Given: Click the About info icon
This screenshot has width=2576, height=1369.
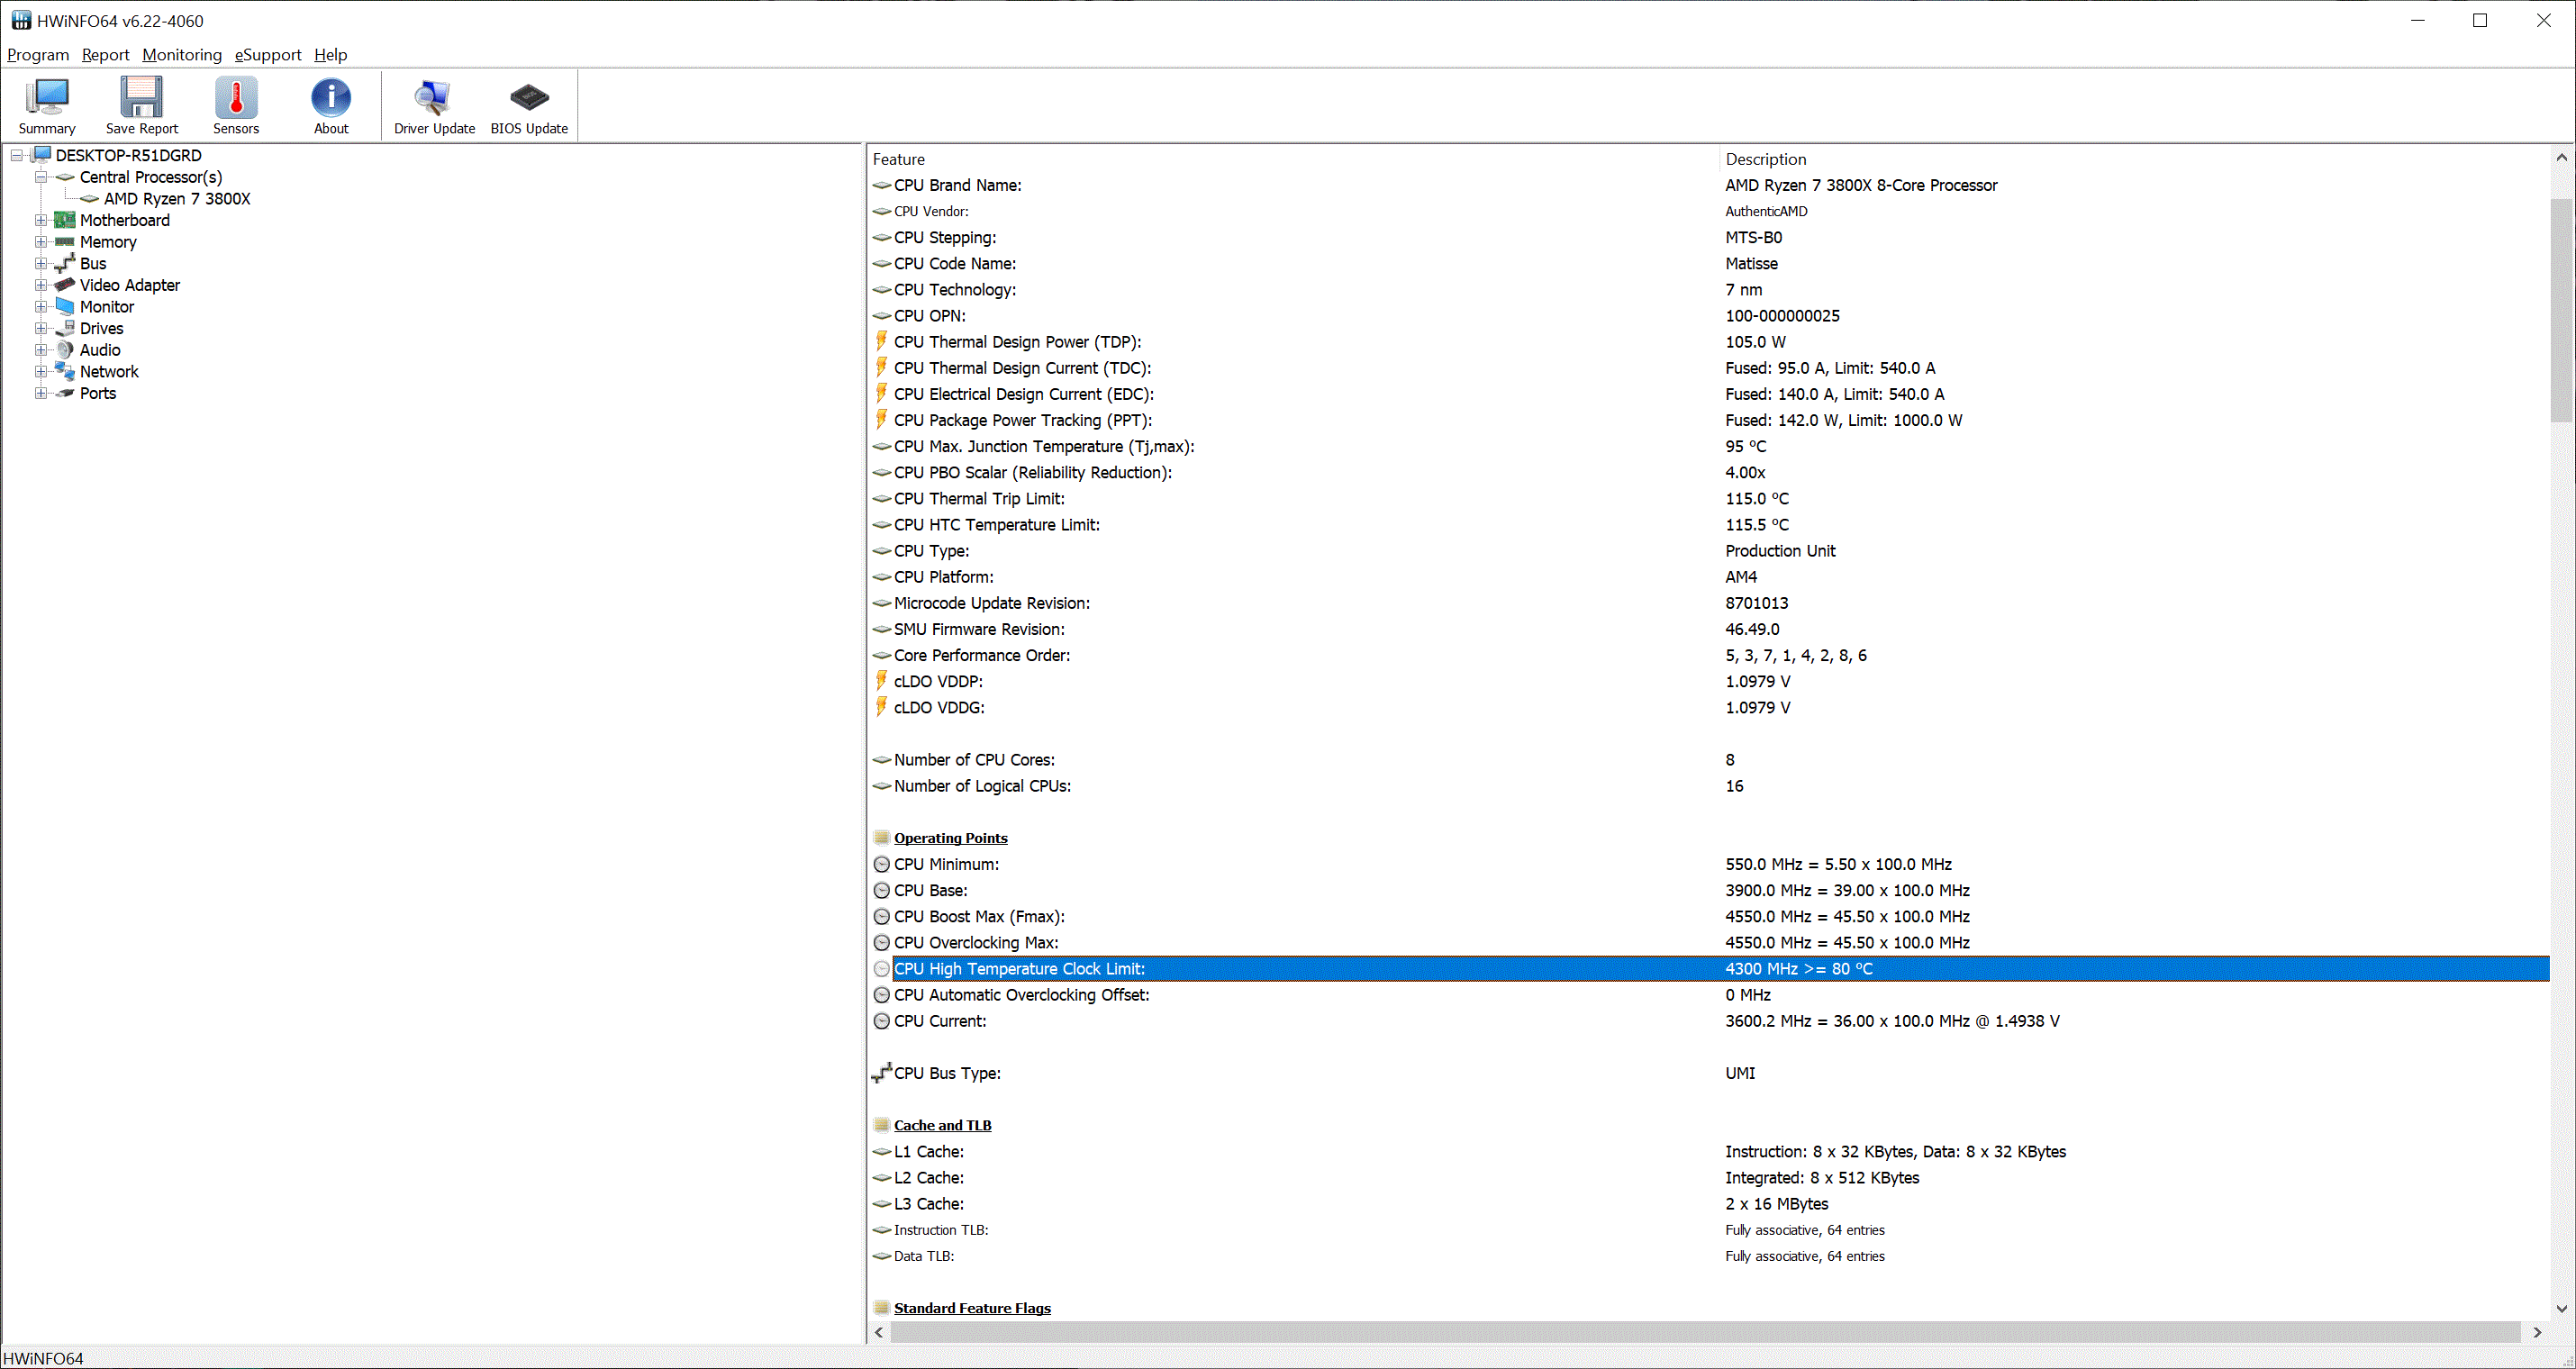Looking at the screenshot, I should click(331, 98).
